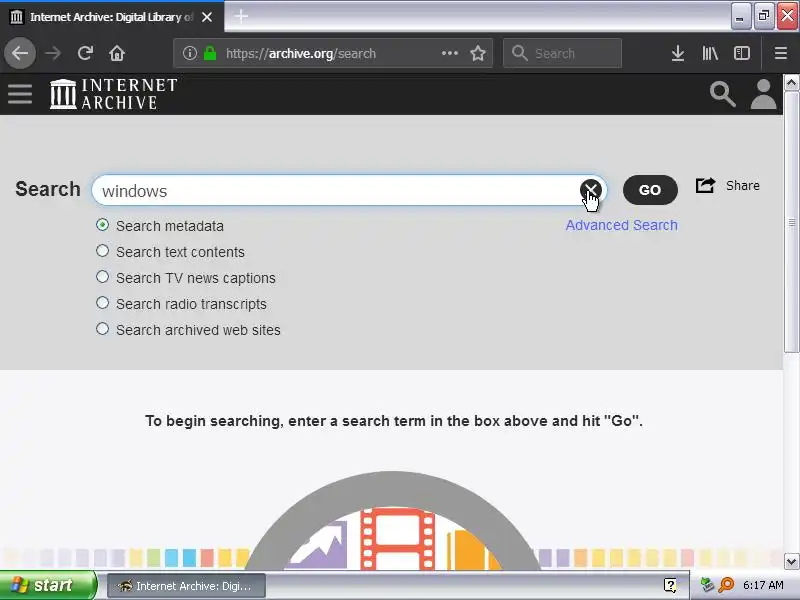Click the green secure padlock icon

210,53
